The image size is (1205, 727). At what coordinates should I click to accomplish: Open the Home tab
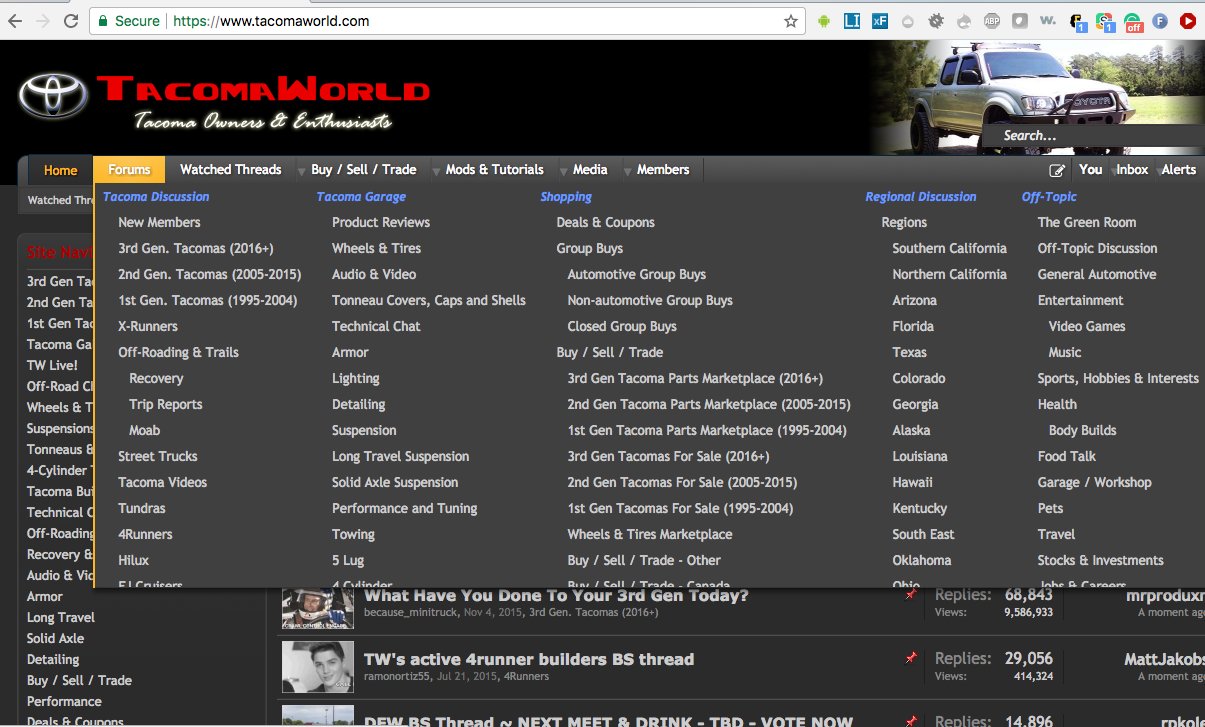60,170
